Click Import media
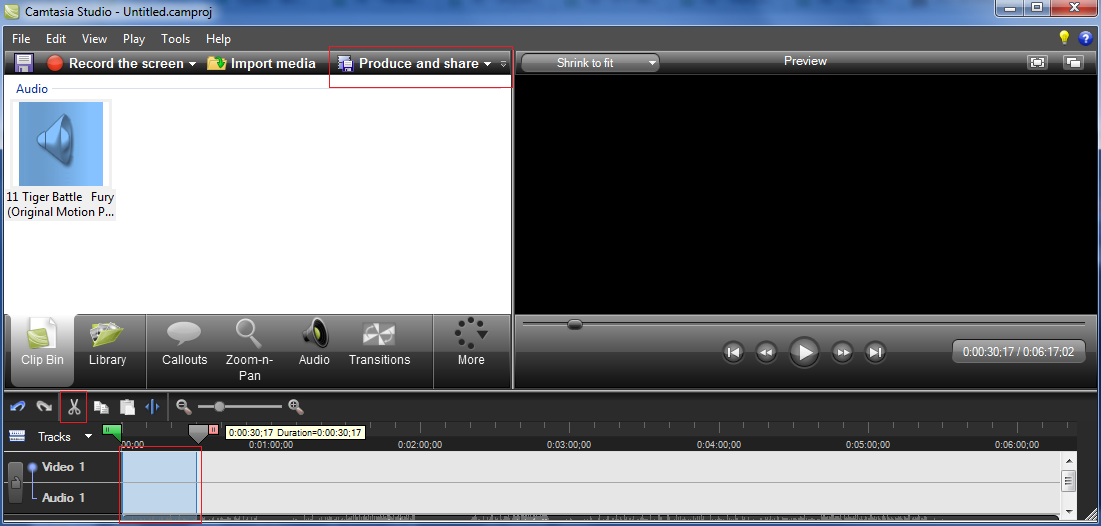1101x526 pixels. tap(261, 63)
